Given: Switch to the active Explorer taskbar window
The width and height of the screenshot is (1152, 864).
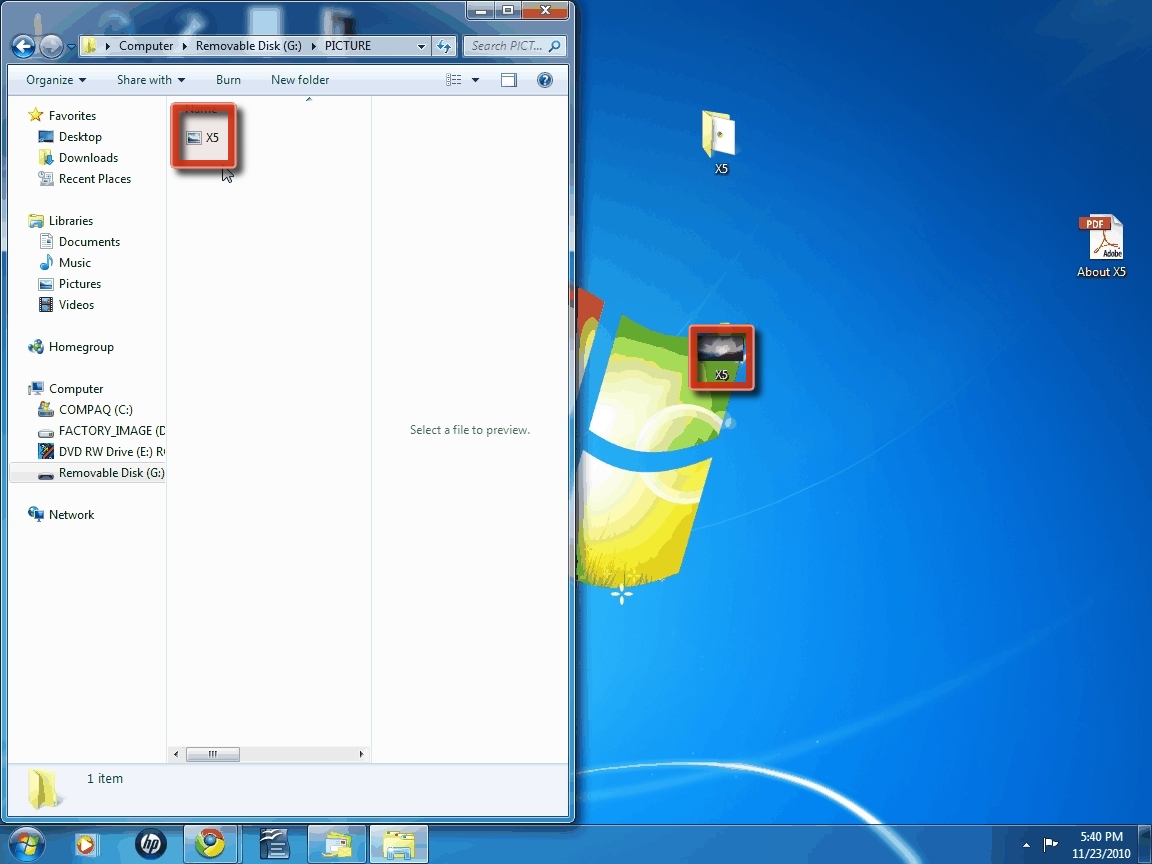Looking at the screenshot, I should [x=398, y=844].
